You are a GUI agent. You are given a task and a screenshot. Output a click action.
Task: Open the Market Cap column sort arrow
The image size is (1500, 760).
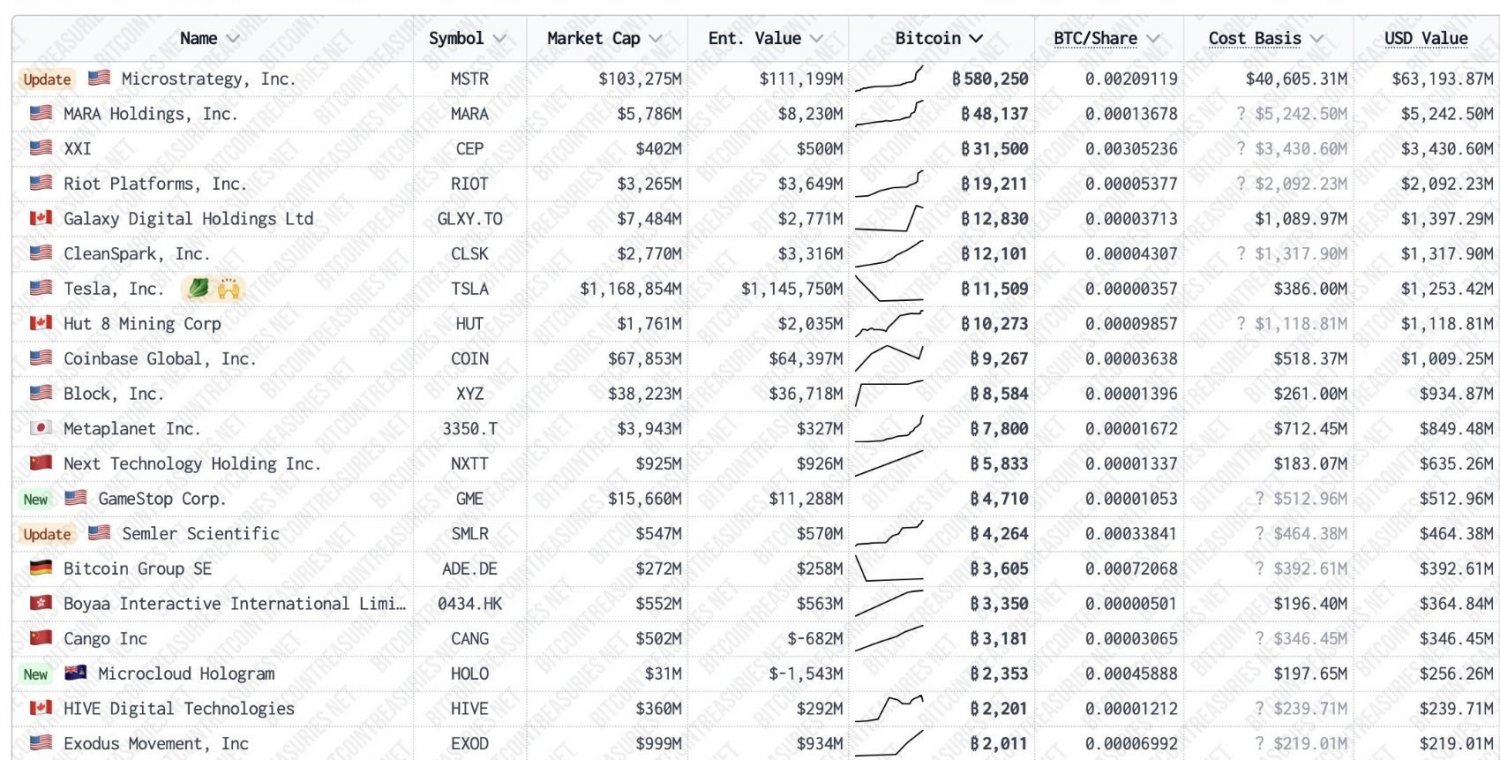[x=656, y=38]
